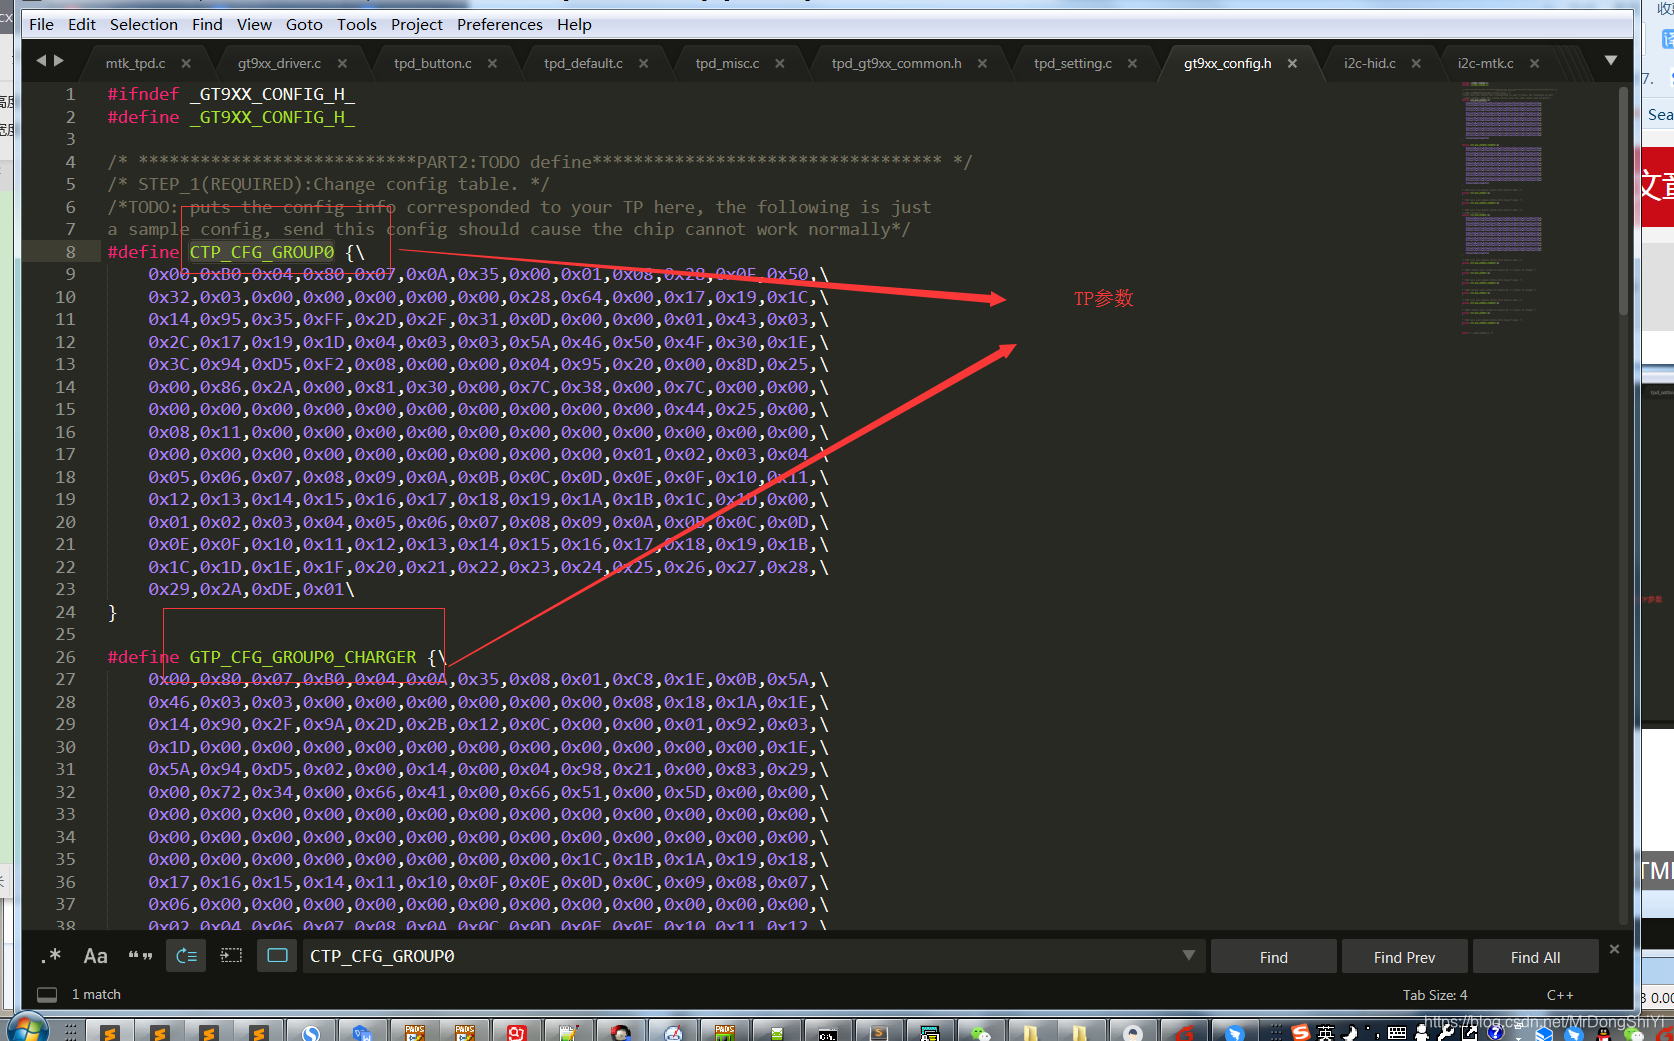The height and width of the screenshot is (1041, 1674).
Task: Switch to the tpd_misc.c tab
Action: [x=727, y=63]
